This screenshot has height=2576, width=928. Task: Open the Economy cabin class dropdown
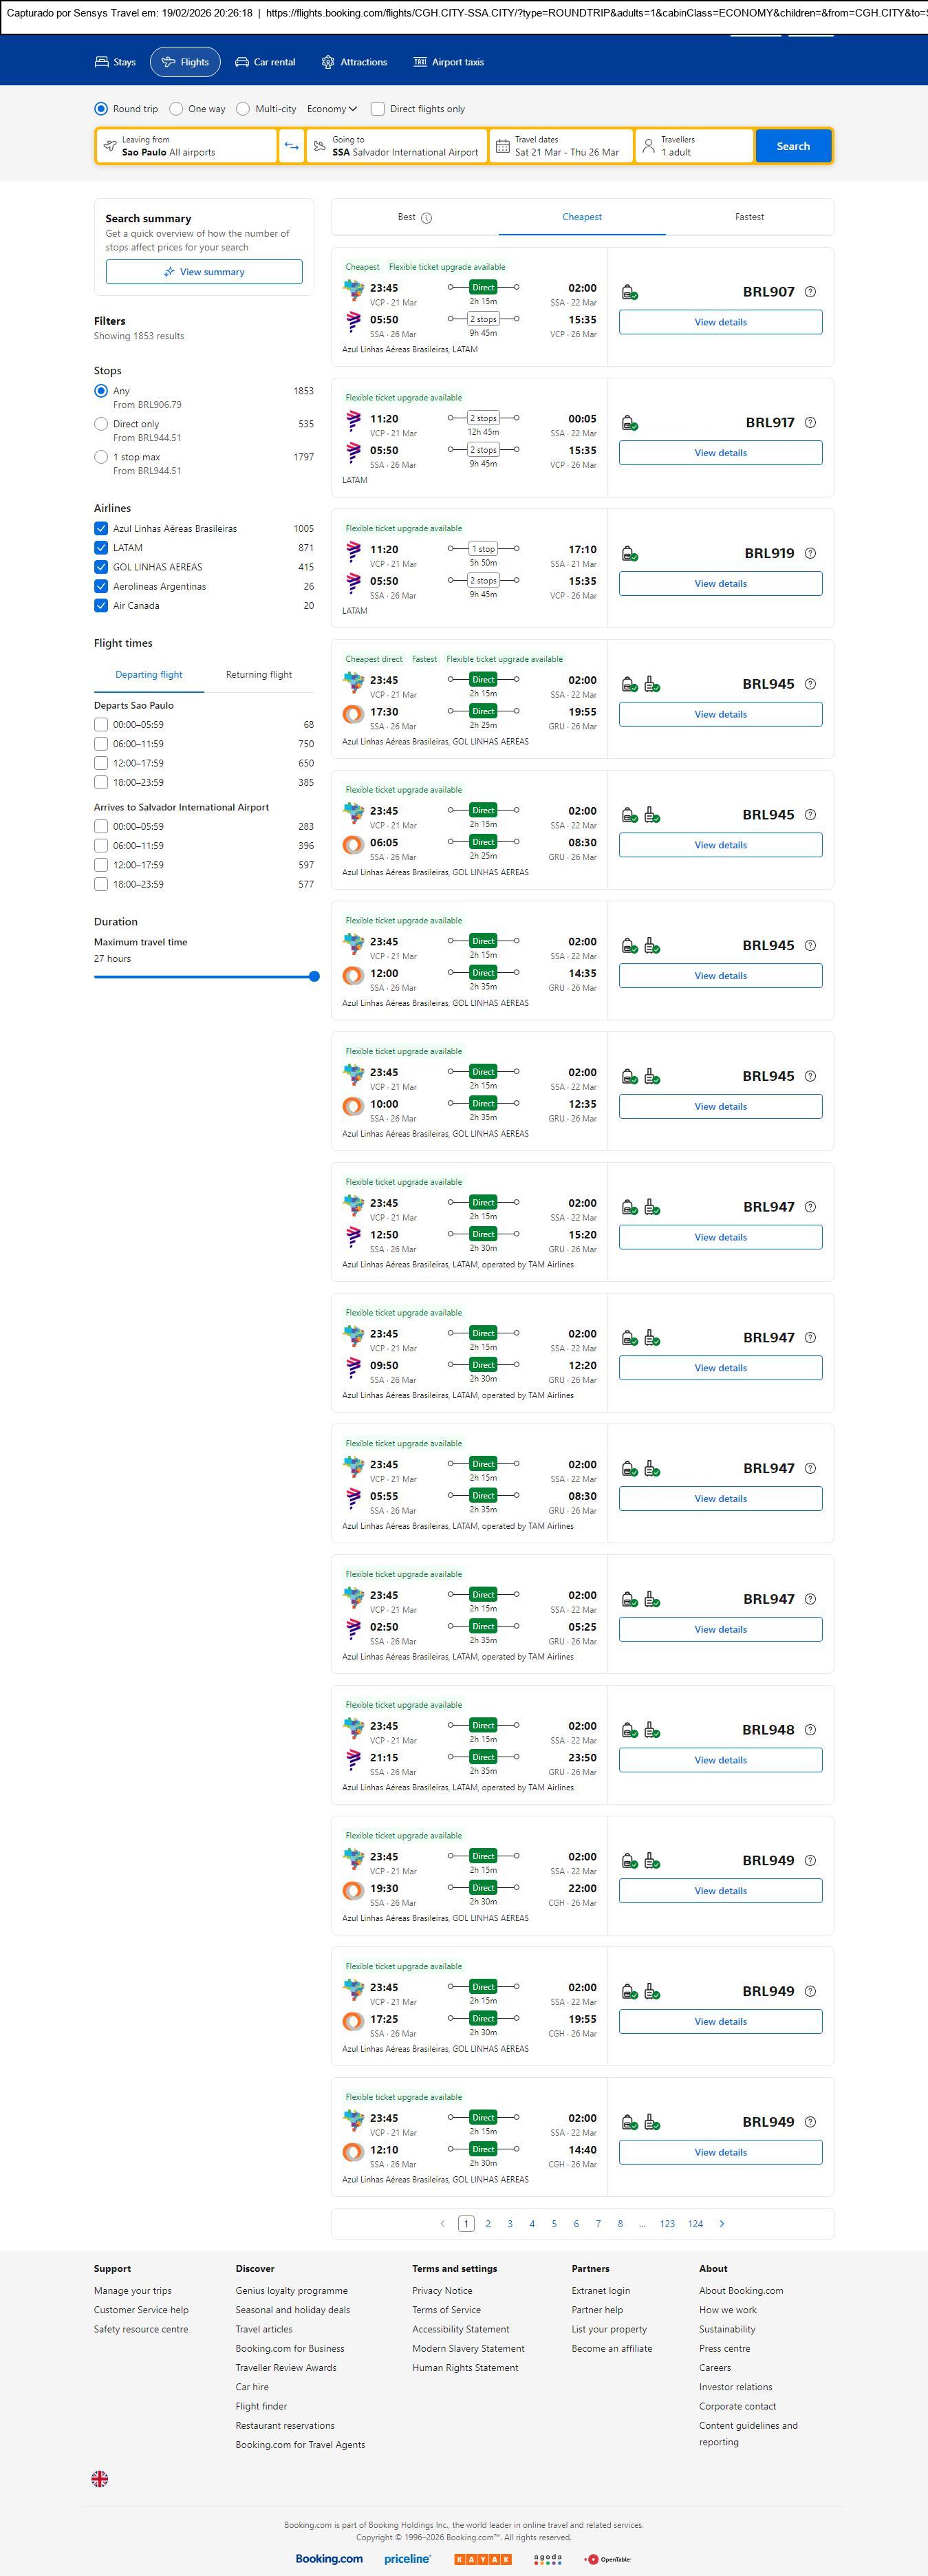coord(332,109)
